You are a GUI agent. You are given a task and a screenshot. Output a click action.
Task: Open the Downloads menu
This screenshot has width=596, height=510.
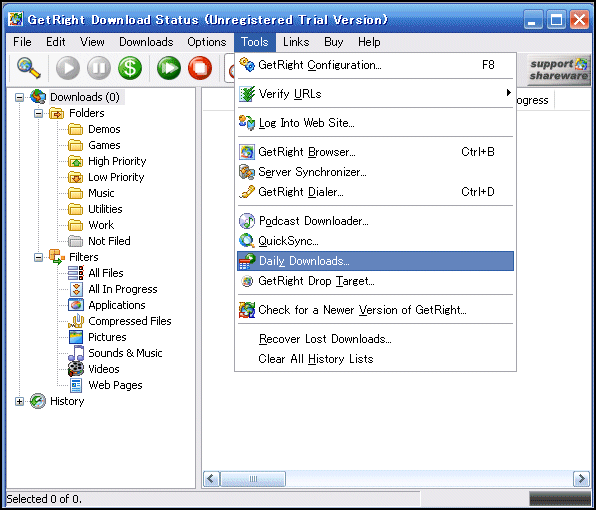tap(146, 42)
